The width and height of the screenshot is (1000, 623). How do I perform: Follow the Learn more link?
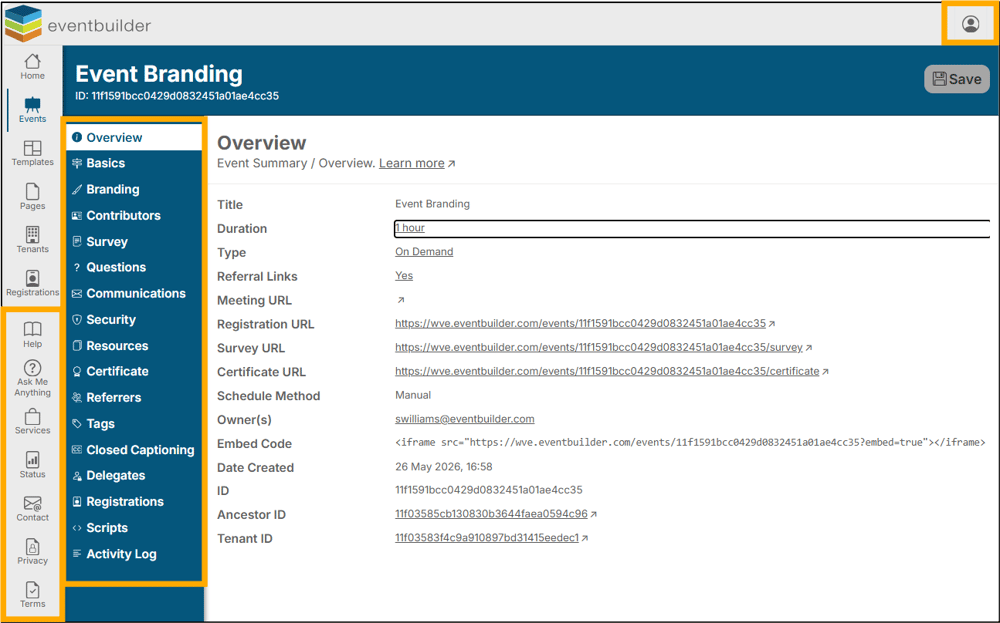tap(411, 163)
